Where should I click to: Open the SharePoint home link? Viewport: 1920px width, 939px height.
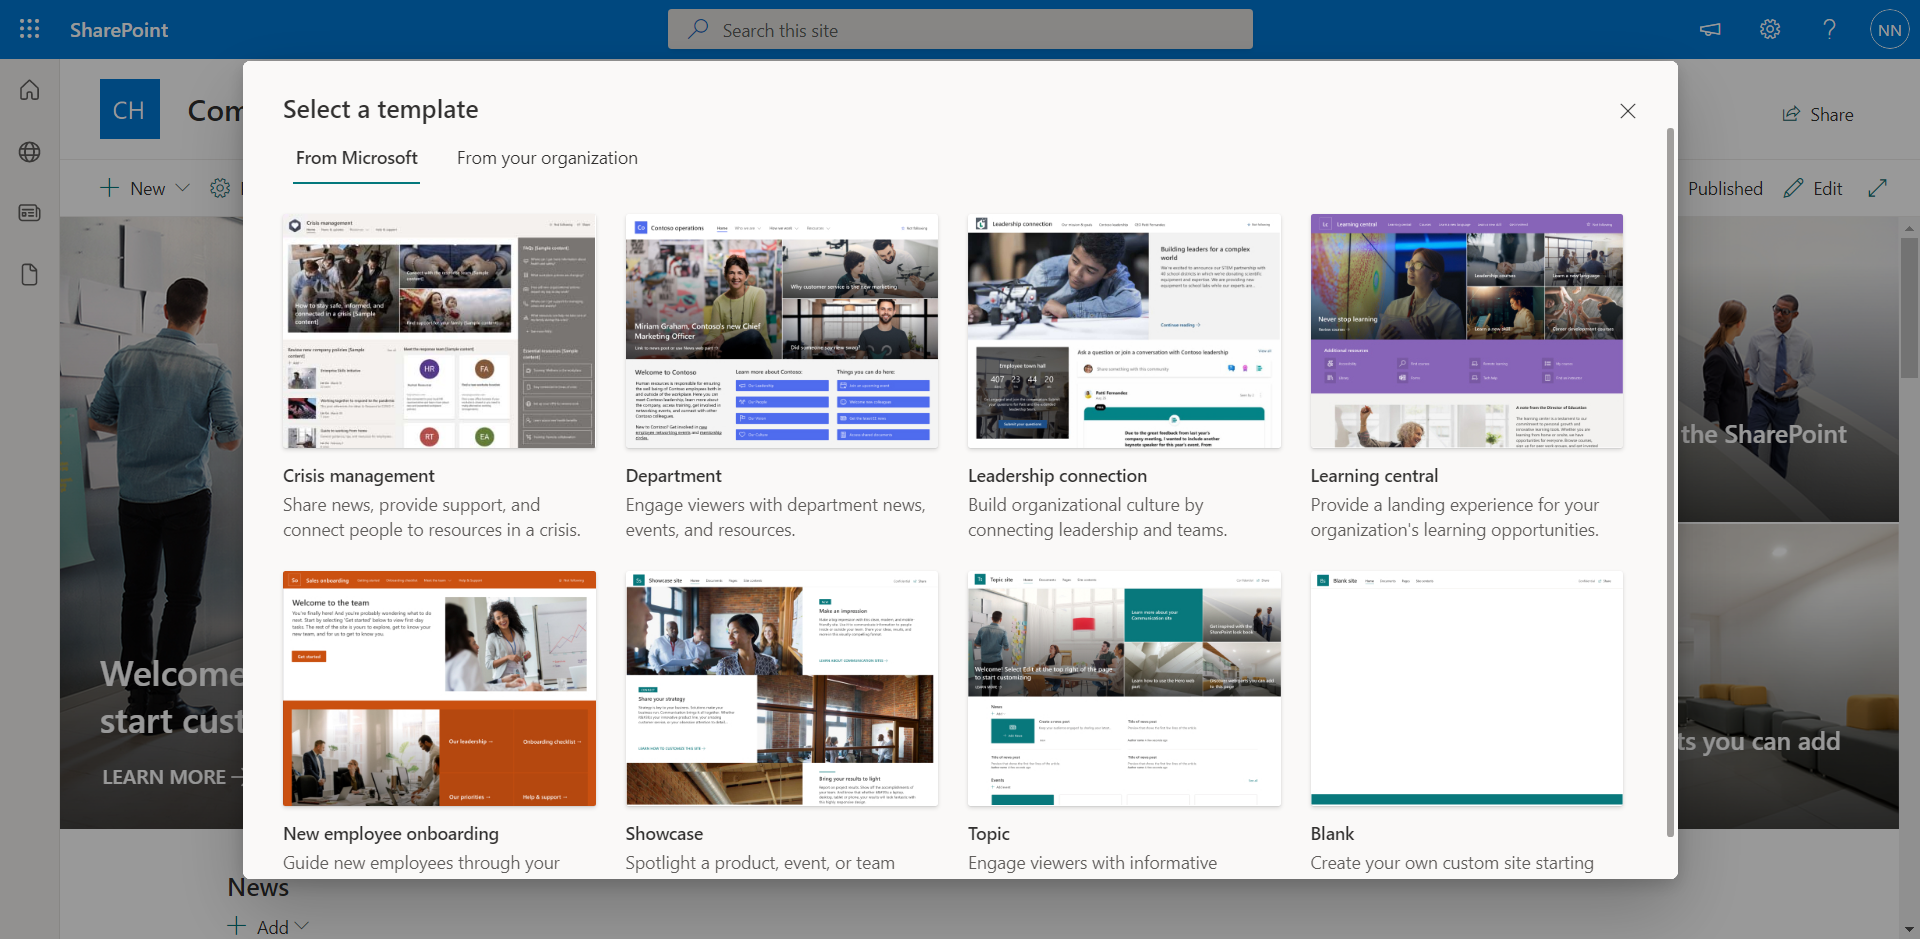(119, 30)
